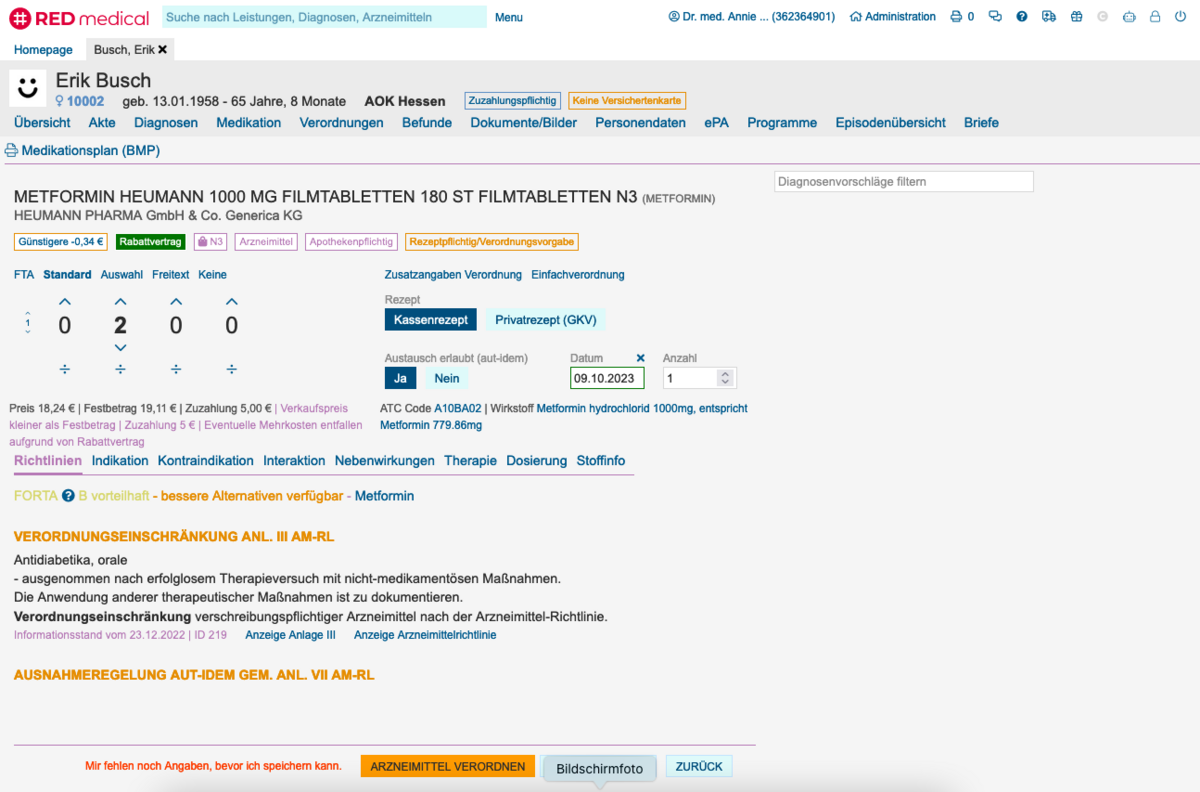Click divide symbol under first dose column
Image resolution: width=1200 pixels, height=792 pixels.
coord(65,369)
